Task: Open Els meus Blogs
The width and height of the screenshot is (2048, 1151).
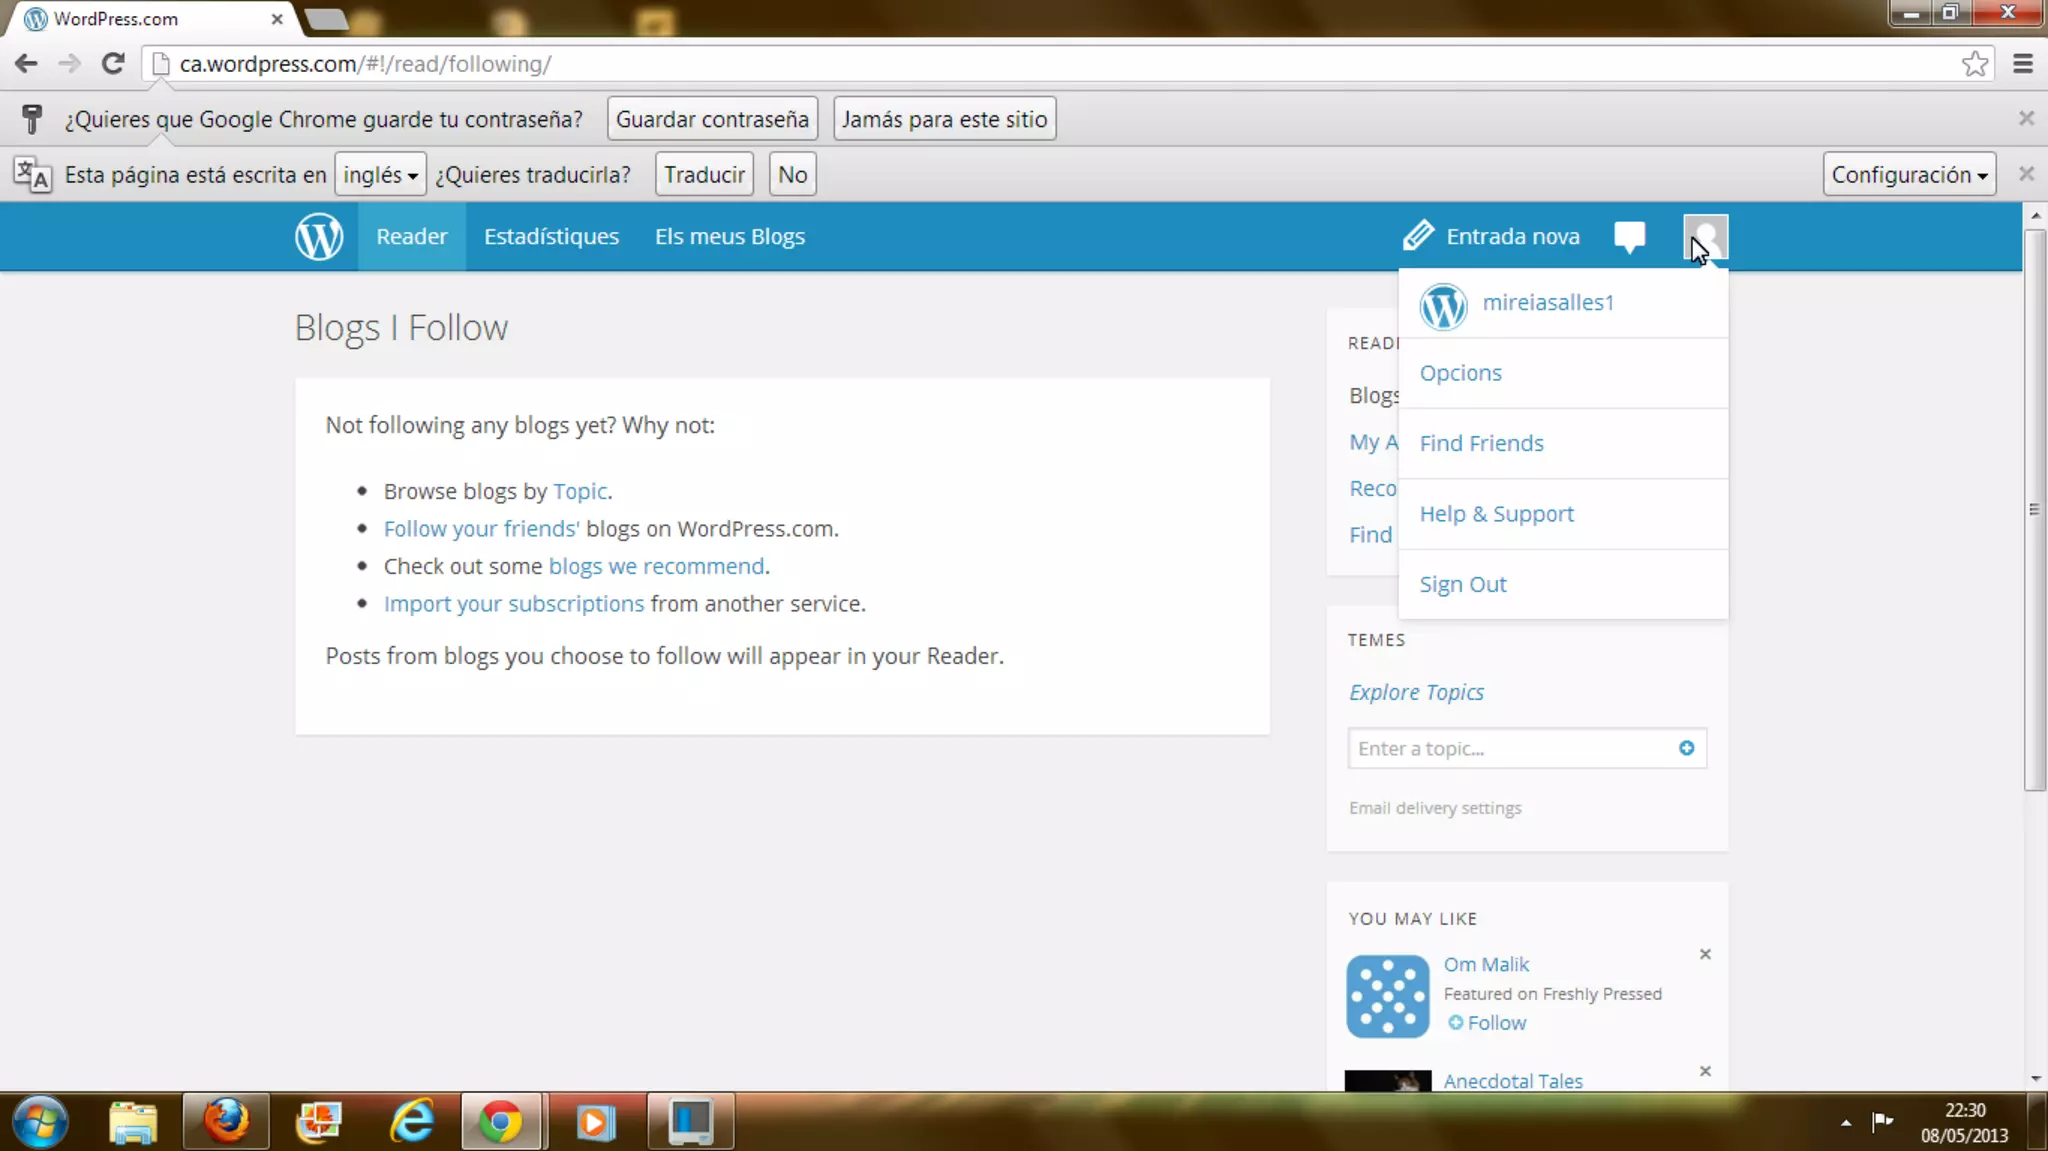Action: point(729,237)
